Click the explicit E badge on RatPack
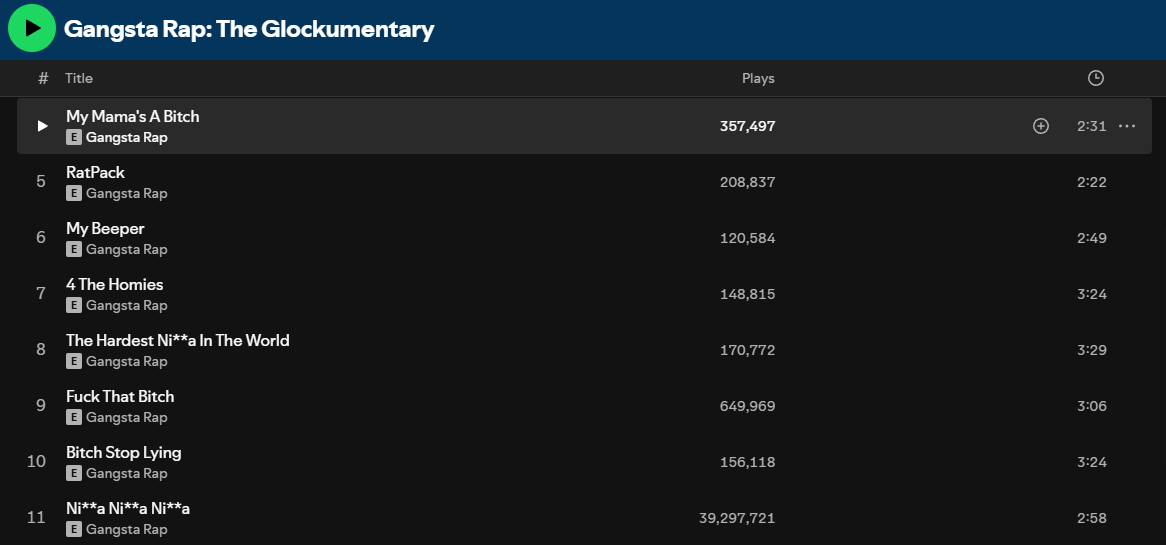 click(74, 193)
